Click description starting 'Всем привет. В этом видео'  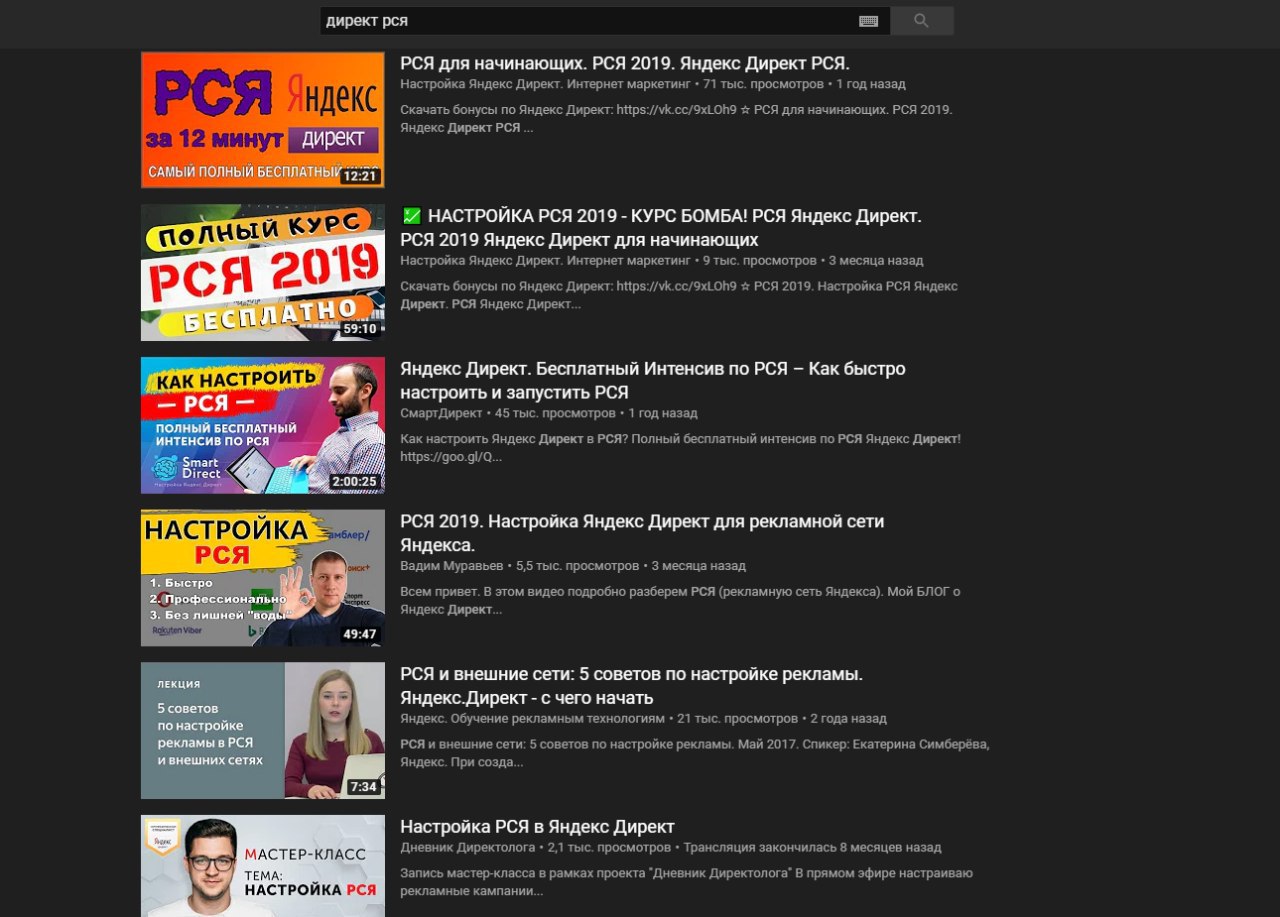(680, 600)
